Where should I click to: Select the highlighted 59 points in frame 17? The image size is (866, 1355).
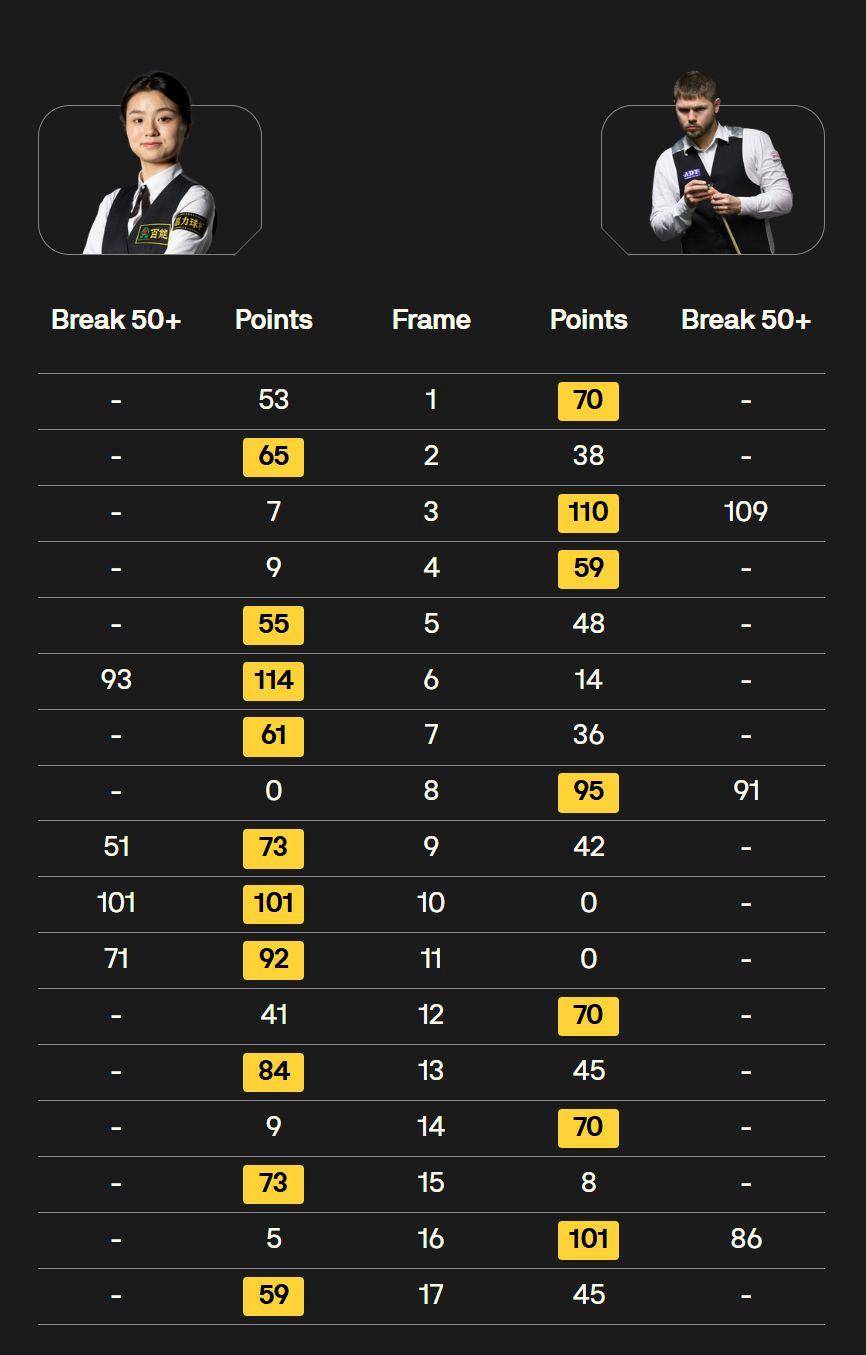click(x=273, y=1296)
